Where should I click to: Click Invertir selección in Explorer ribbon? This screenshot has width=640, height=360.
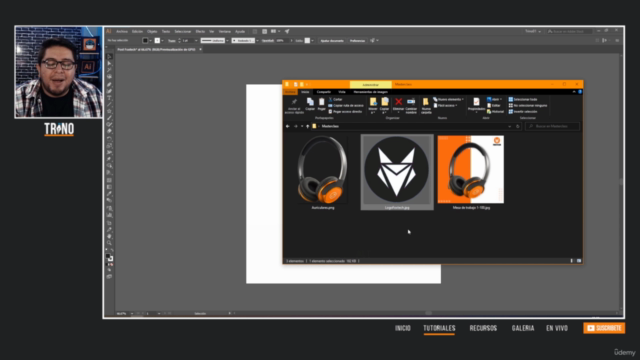(x=523, y=111)
